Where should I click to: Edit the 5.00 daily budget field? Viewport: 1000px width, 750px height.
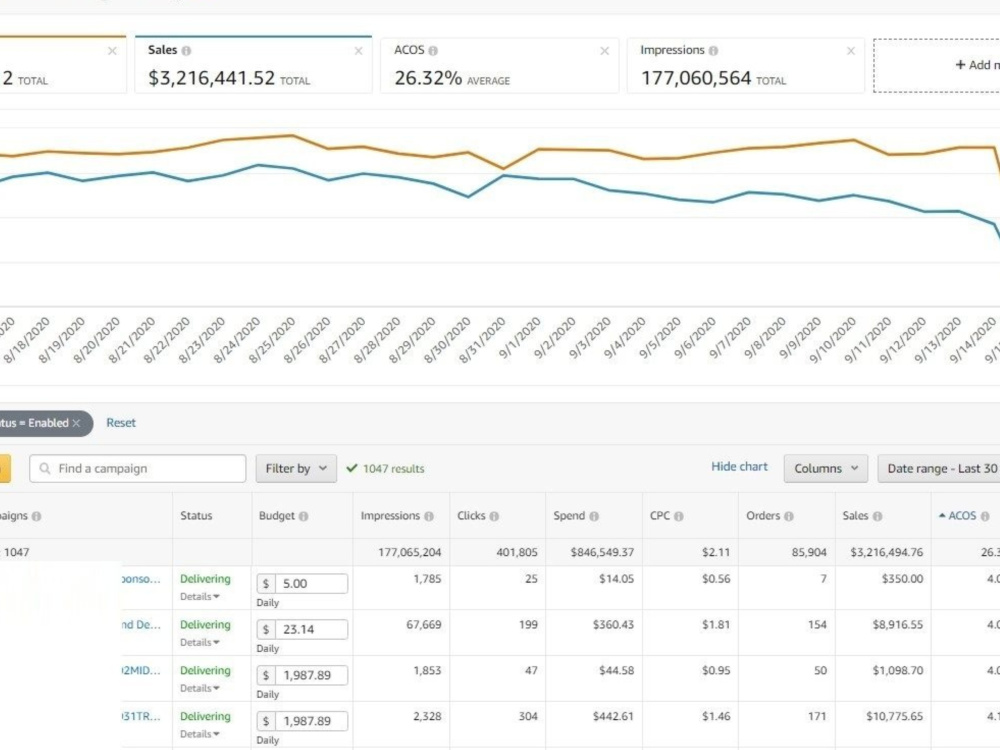tap(311, 584)
